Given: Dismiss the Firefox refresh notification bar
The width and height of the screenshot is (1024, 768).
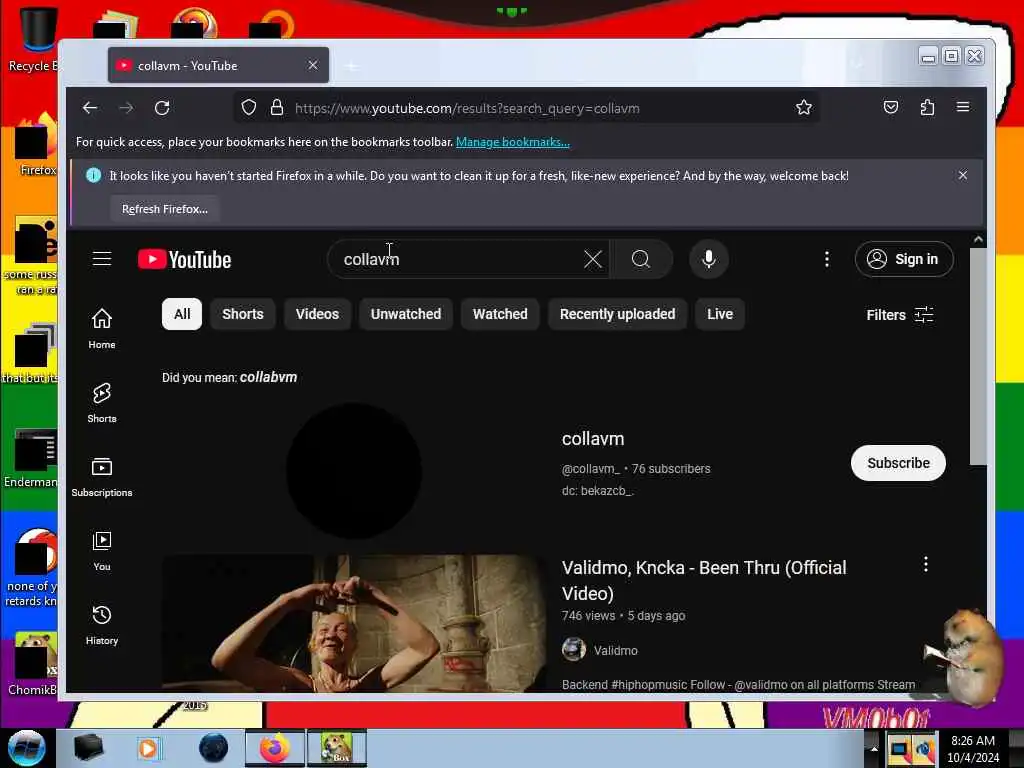Looking at the screenshot, I should (963, 175).
